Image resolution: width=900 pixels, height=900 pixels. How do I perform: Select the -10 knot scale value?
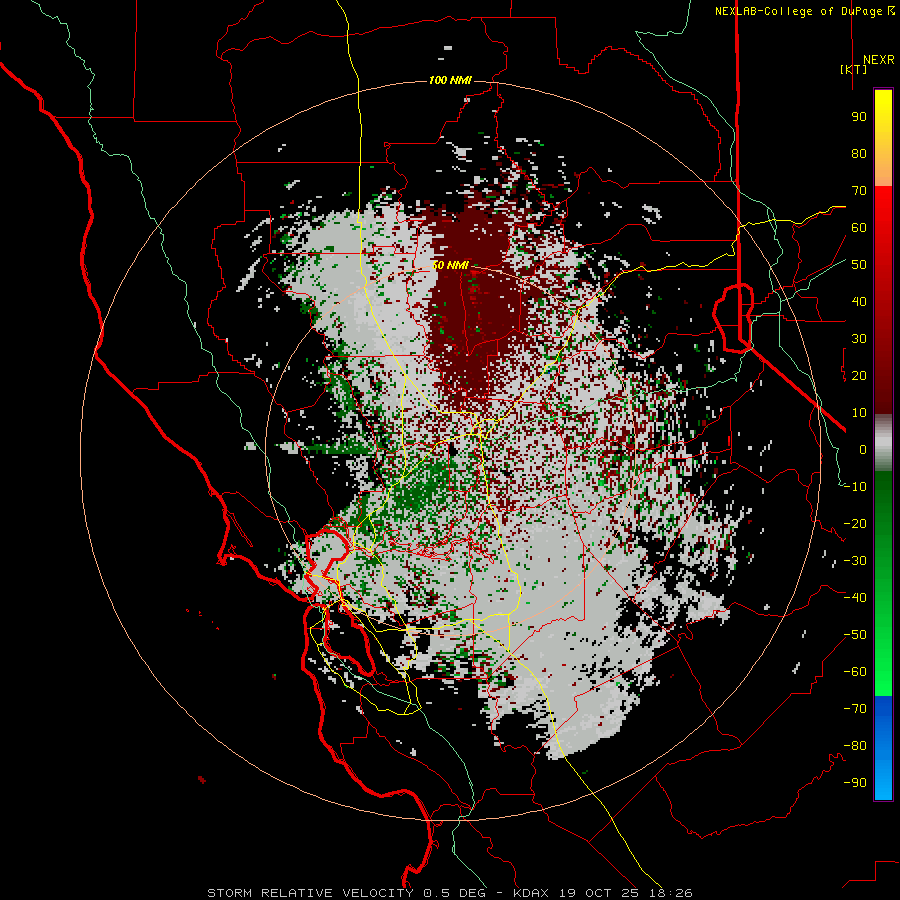[855, 487]
